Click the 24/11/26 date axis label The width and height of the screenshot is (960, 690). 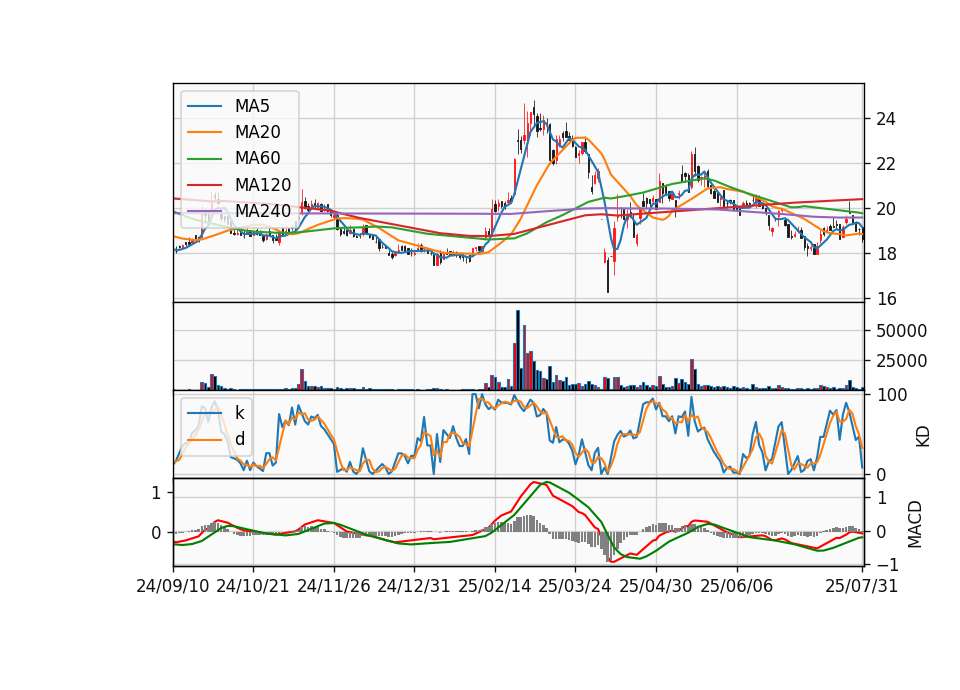(x=334, y=586)
